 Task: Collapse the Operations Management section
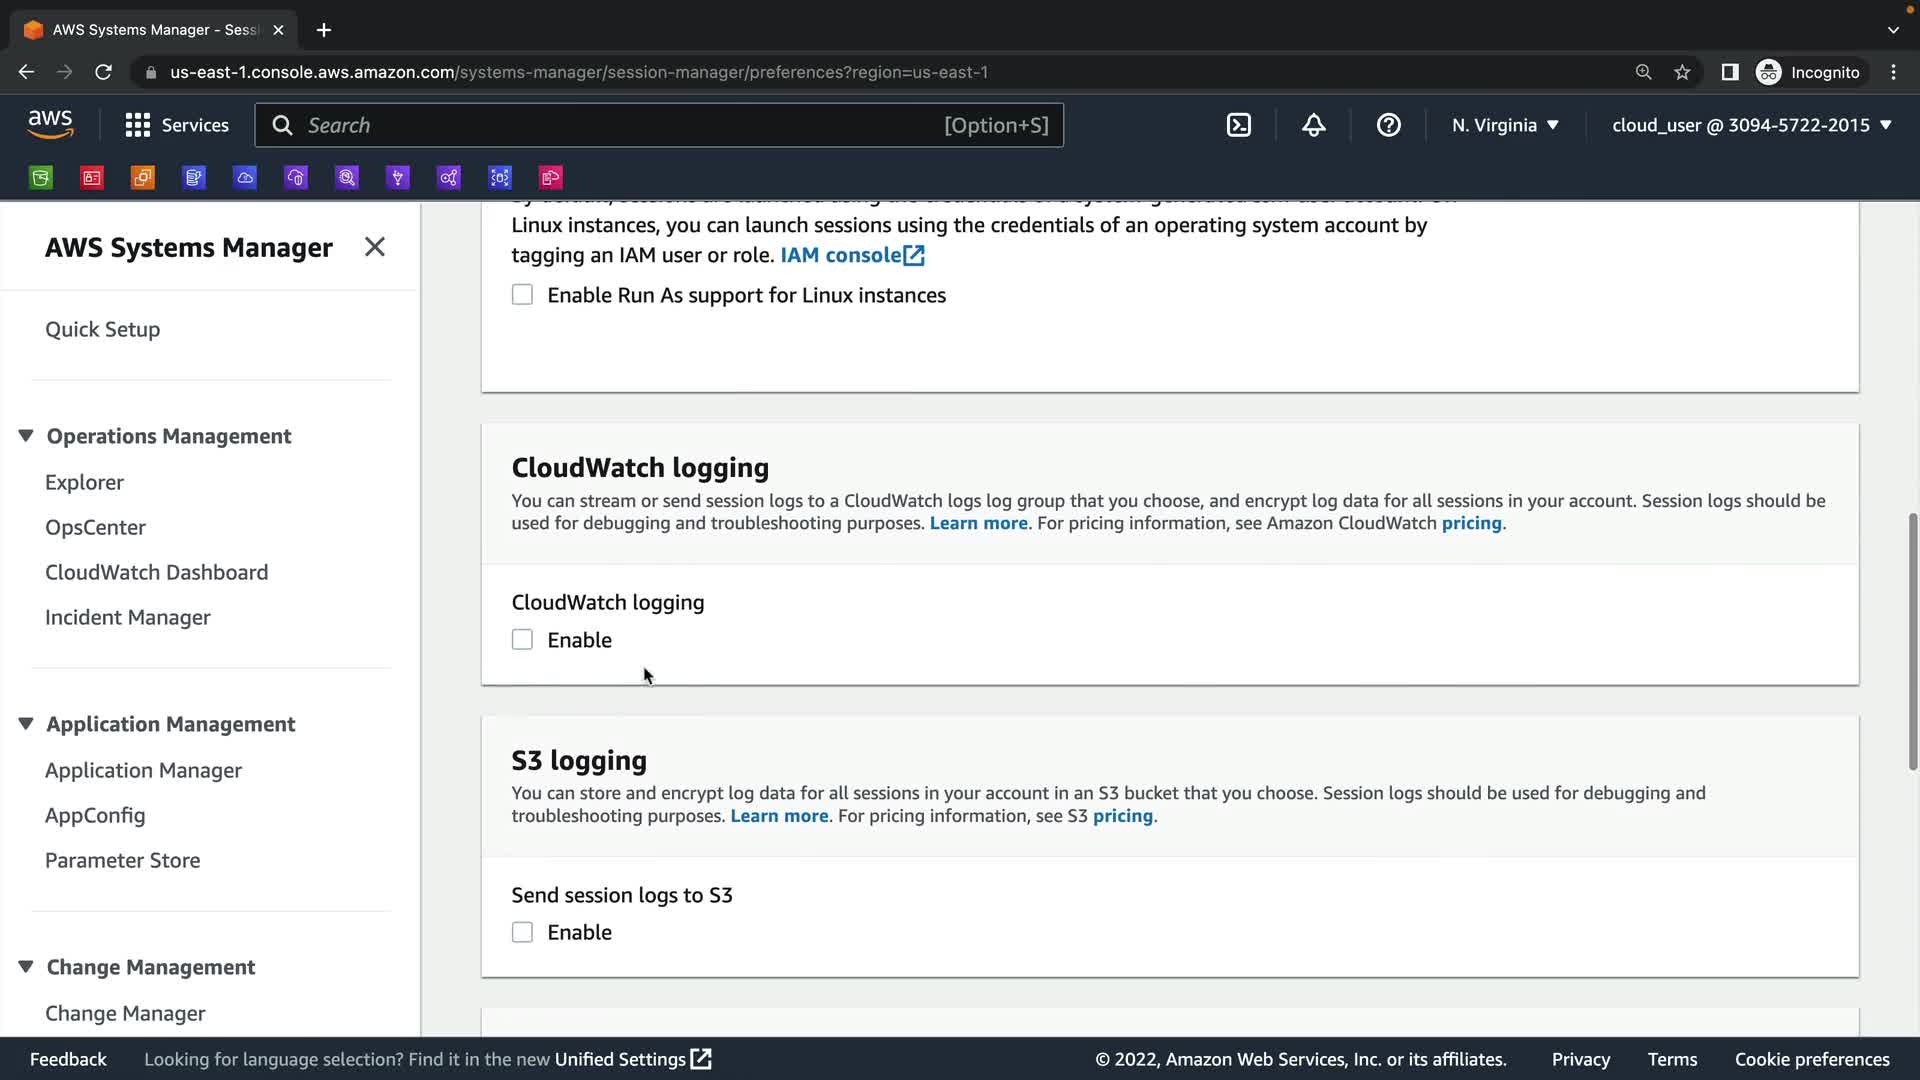(26, 436)
